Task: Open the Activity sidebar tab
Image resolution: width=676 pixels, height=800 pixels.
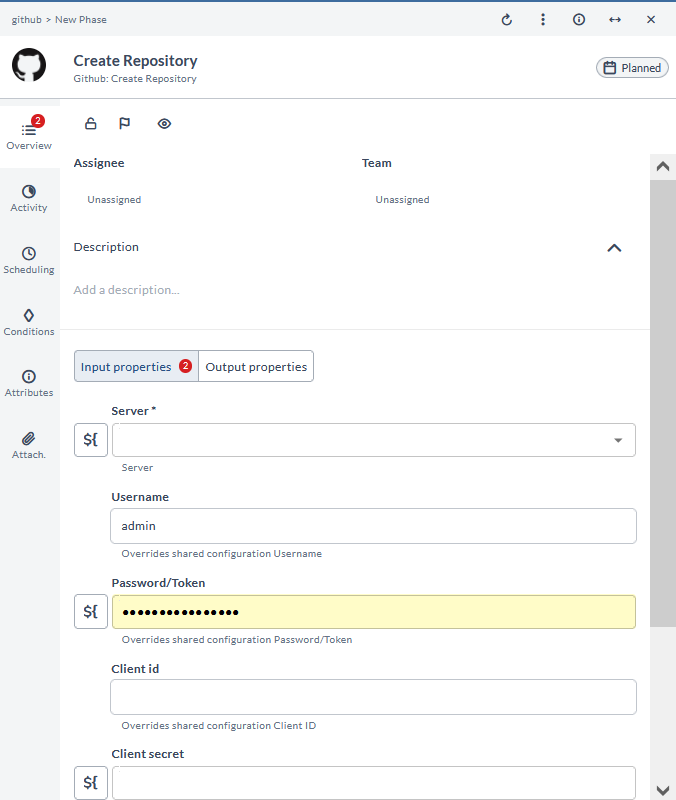Action: (x=29, y=198)
